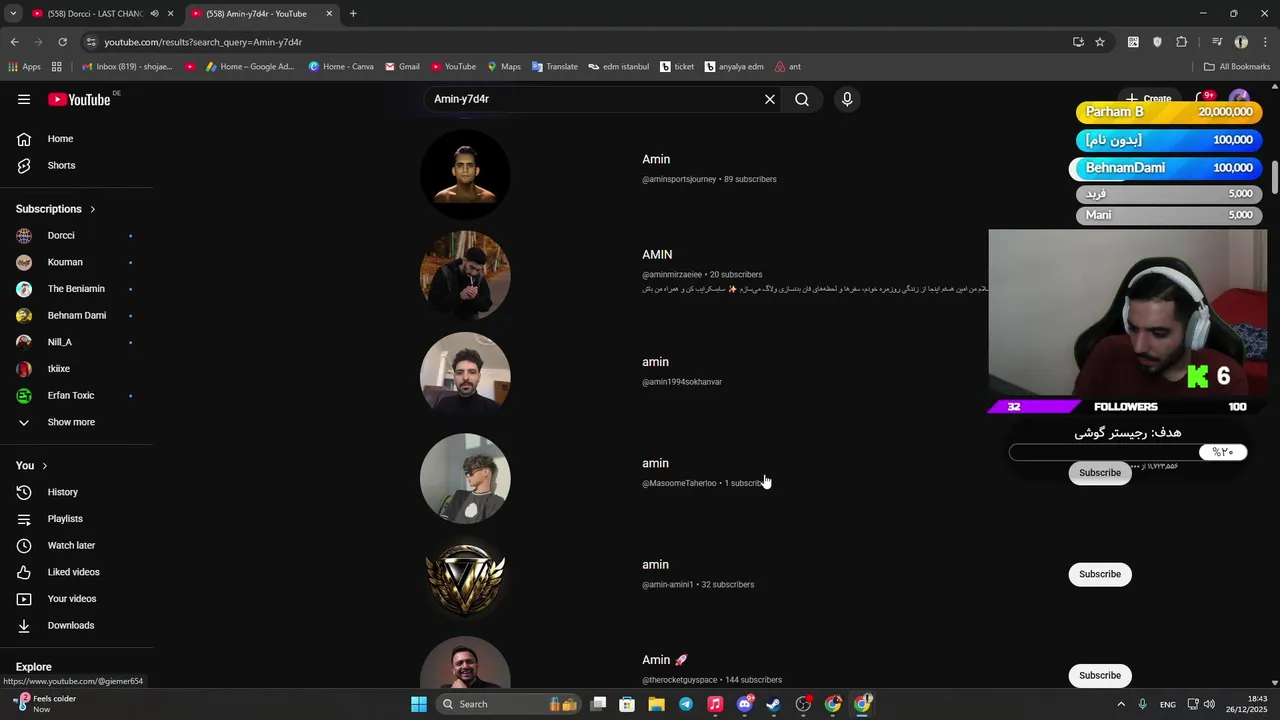Open the Chrome tab search dropdown
This screenshot has height=720, width=1280.
click(13, 14)
